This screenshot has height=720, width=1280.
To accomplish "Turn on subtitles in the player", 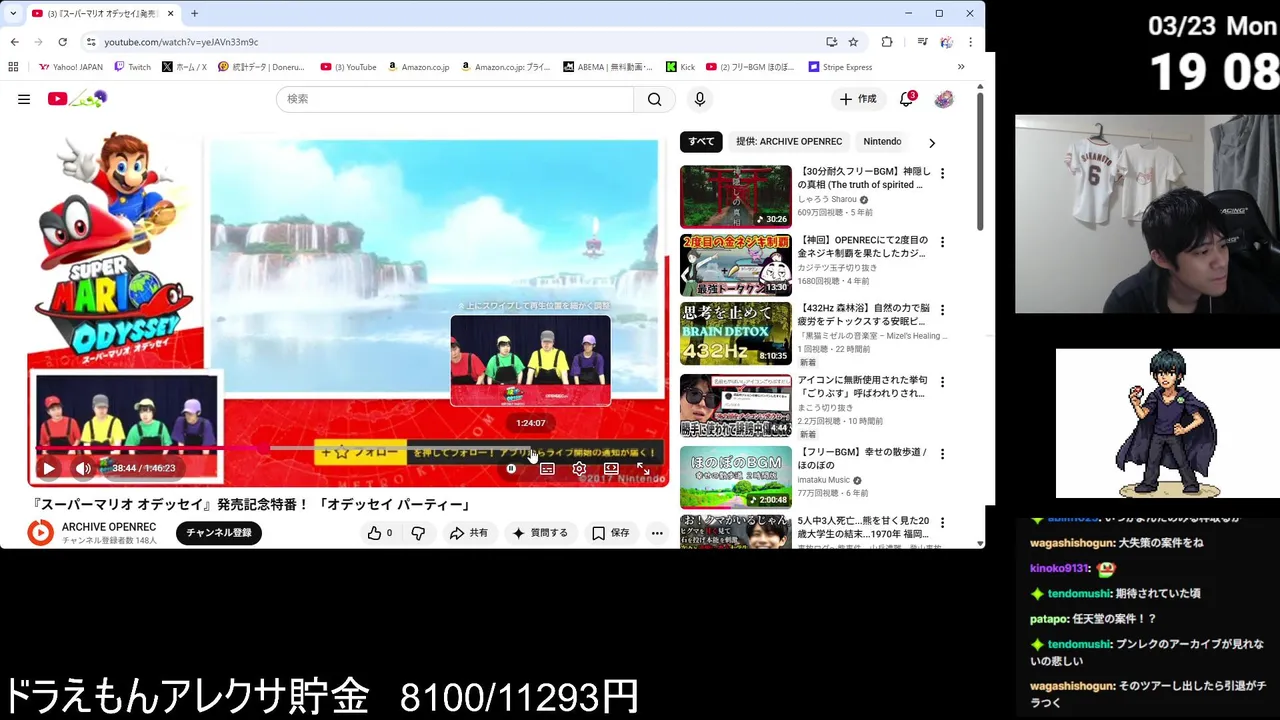I will coord(547,468).
